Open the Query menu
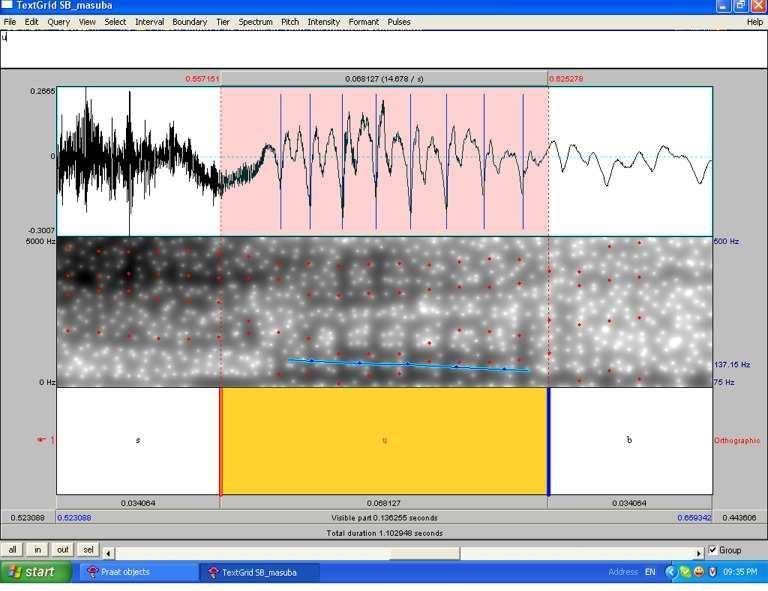 (59, 22)
